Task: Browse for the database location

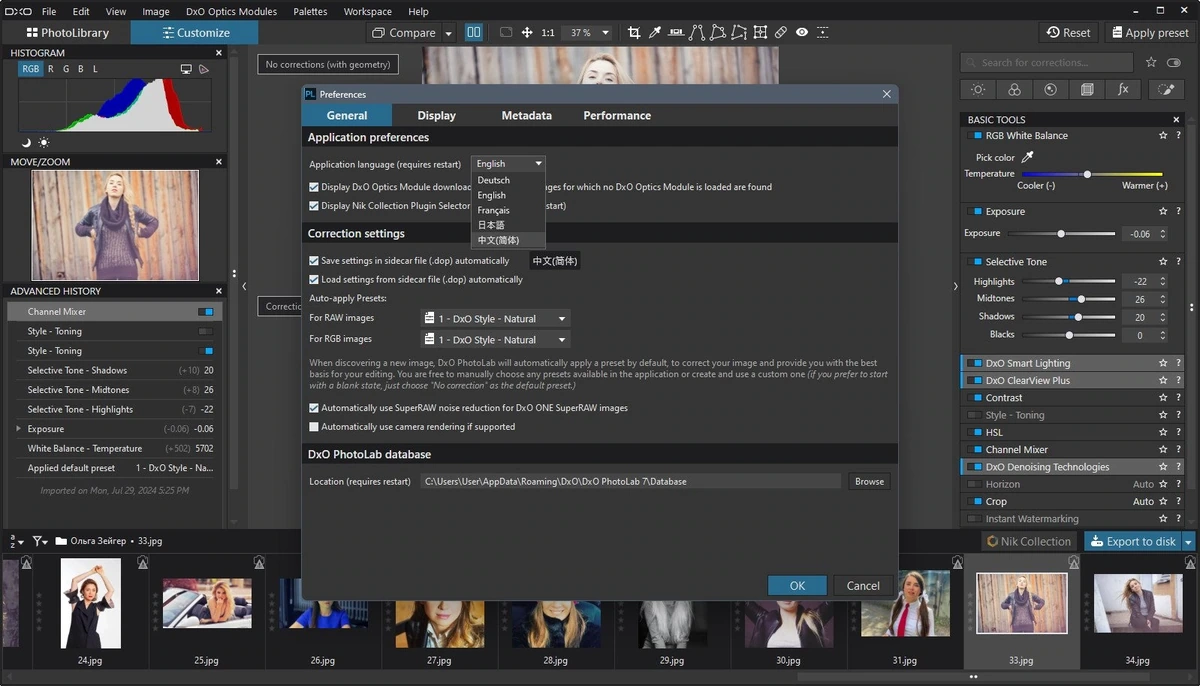Action: click(869, 482)
